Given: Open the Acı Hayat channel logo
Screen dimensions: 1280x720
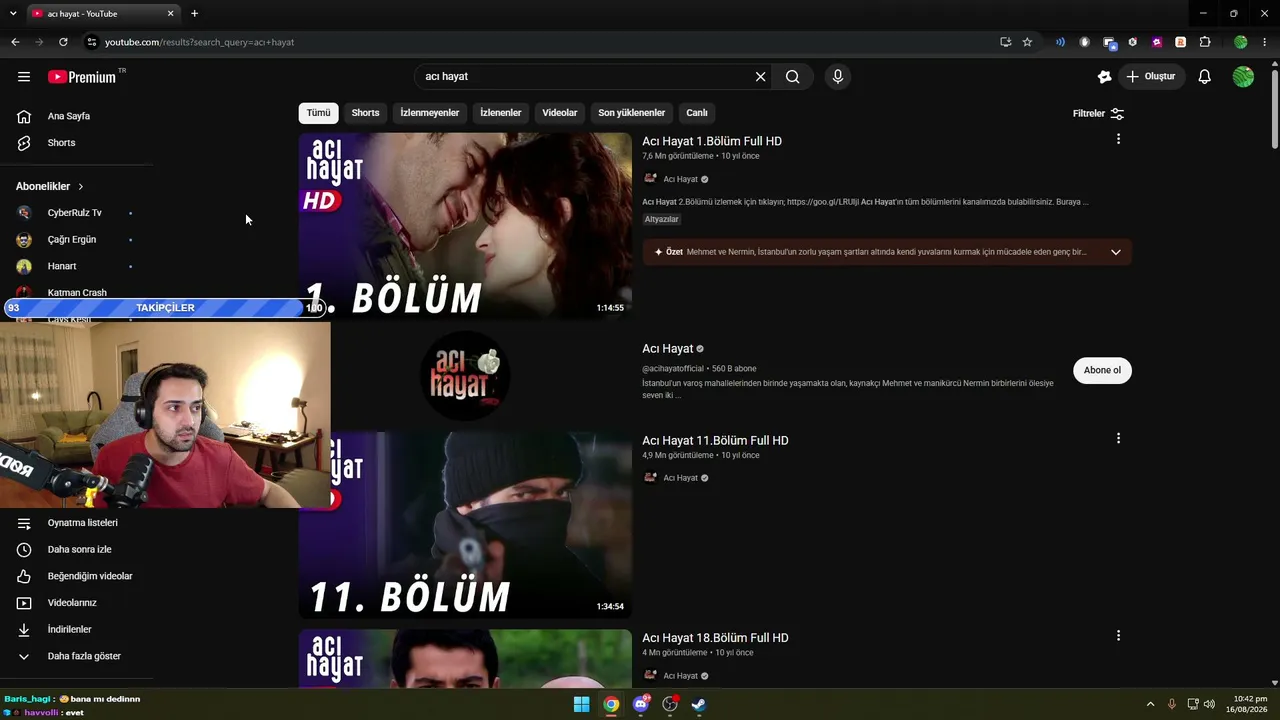Looking at the screenshot, I should 465,376.
